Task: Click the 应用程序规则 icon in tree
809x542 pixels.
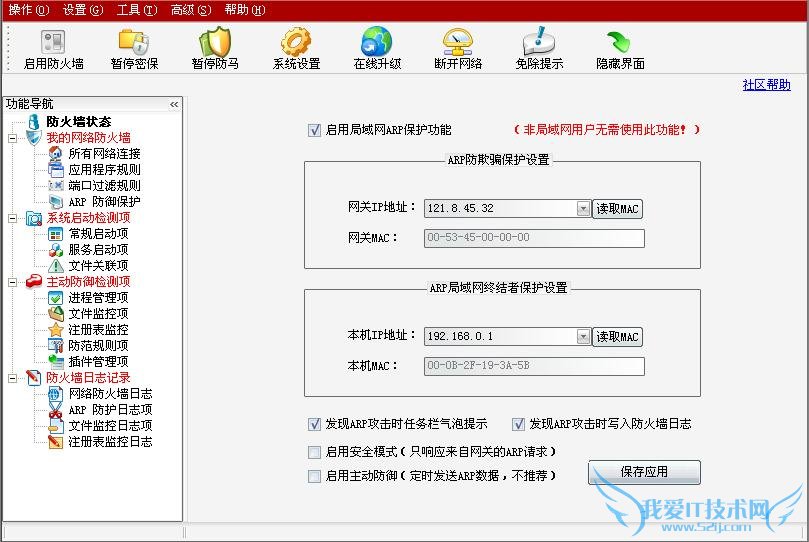Action: tap(55, 169)
